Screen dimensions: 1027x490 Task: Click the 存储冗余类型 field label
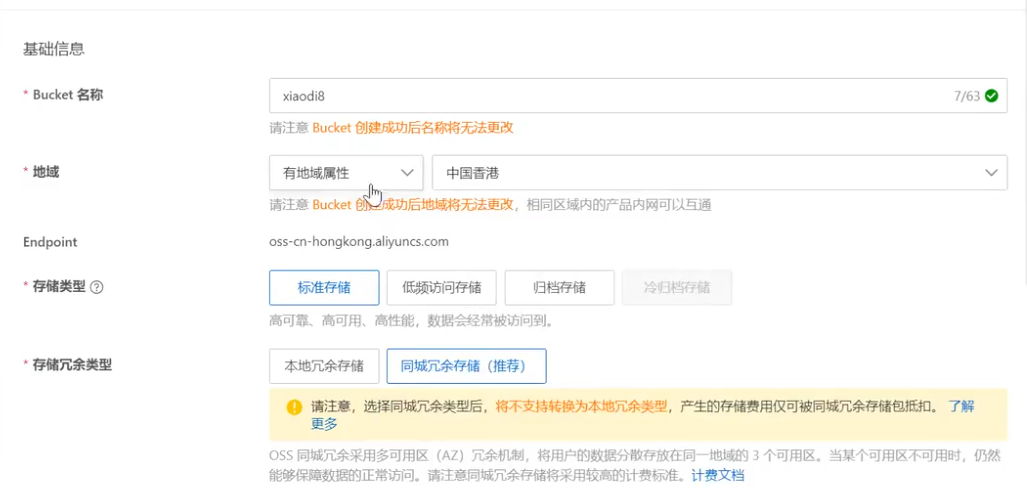pos(72,365)
